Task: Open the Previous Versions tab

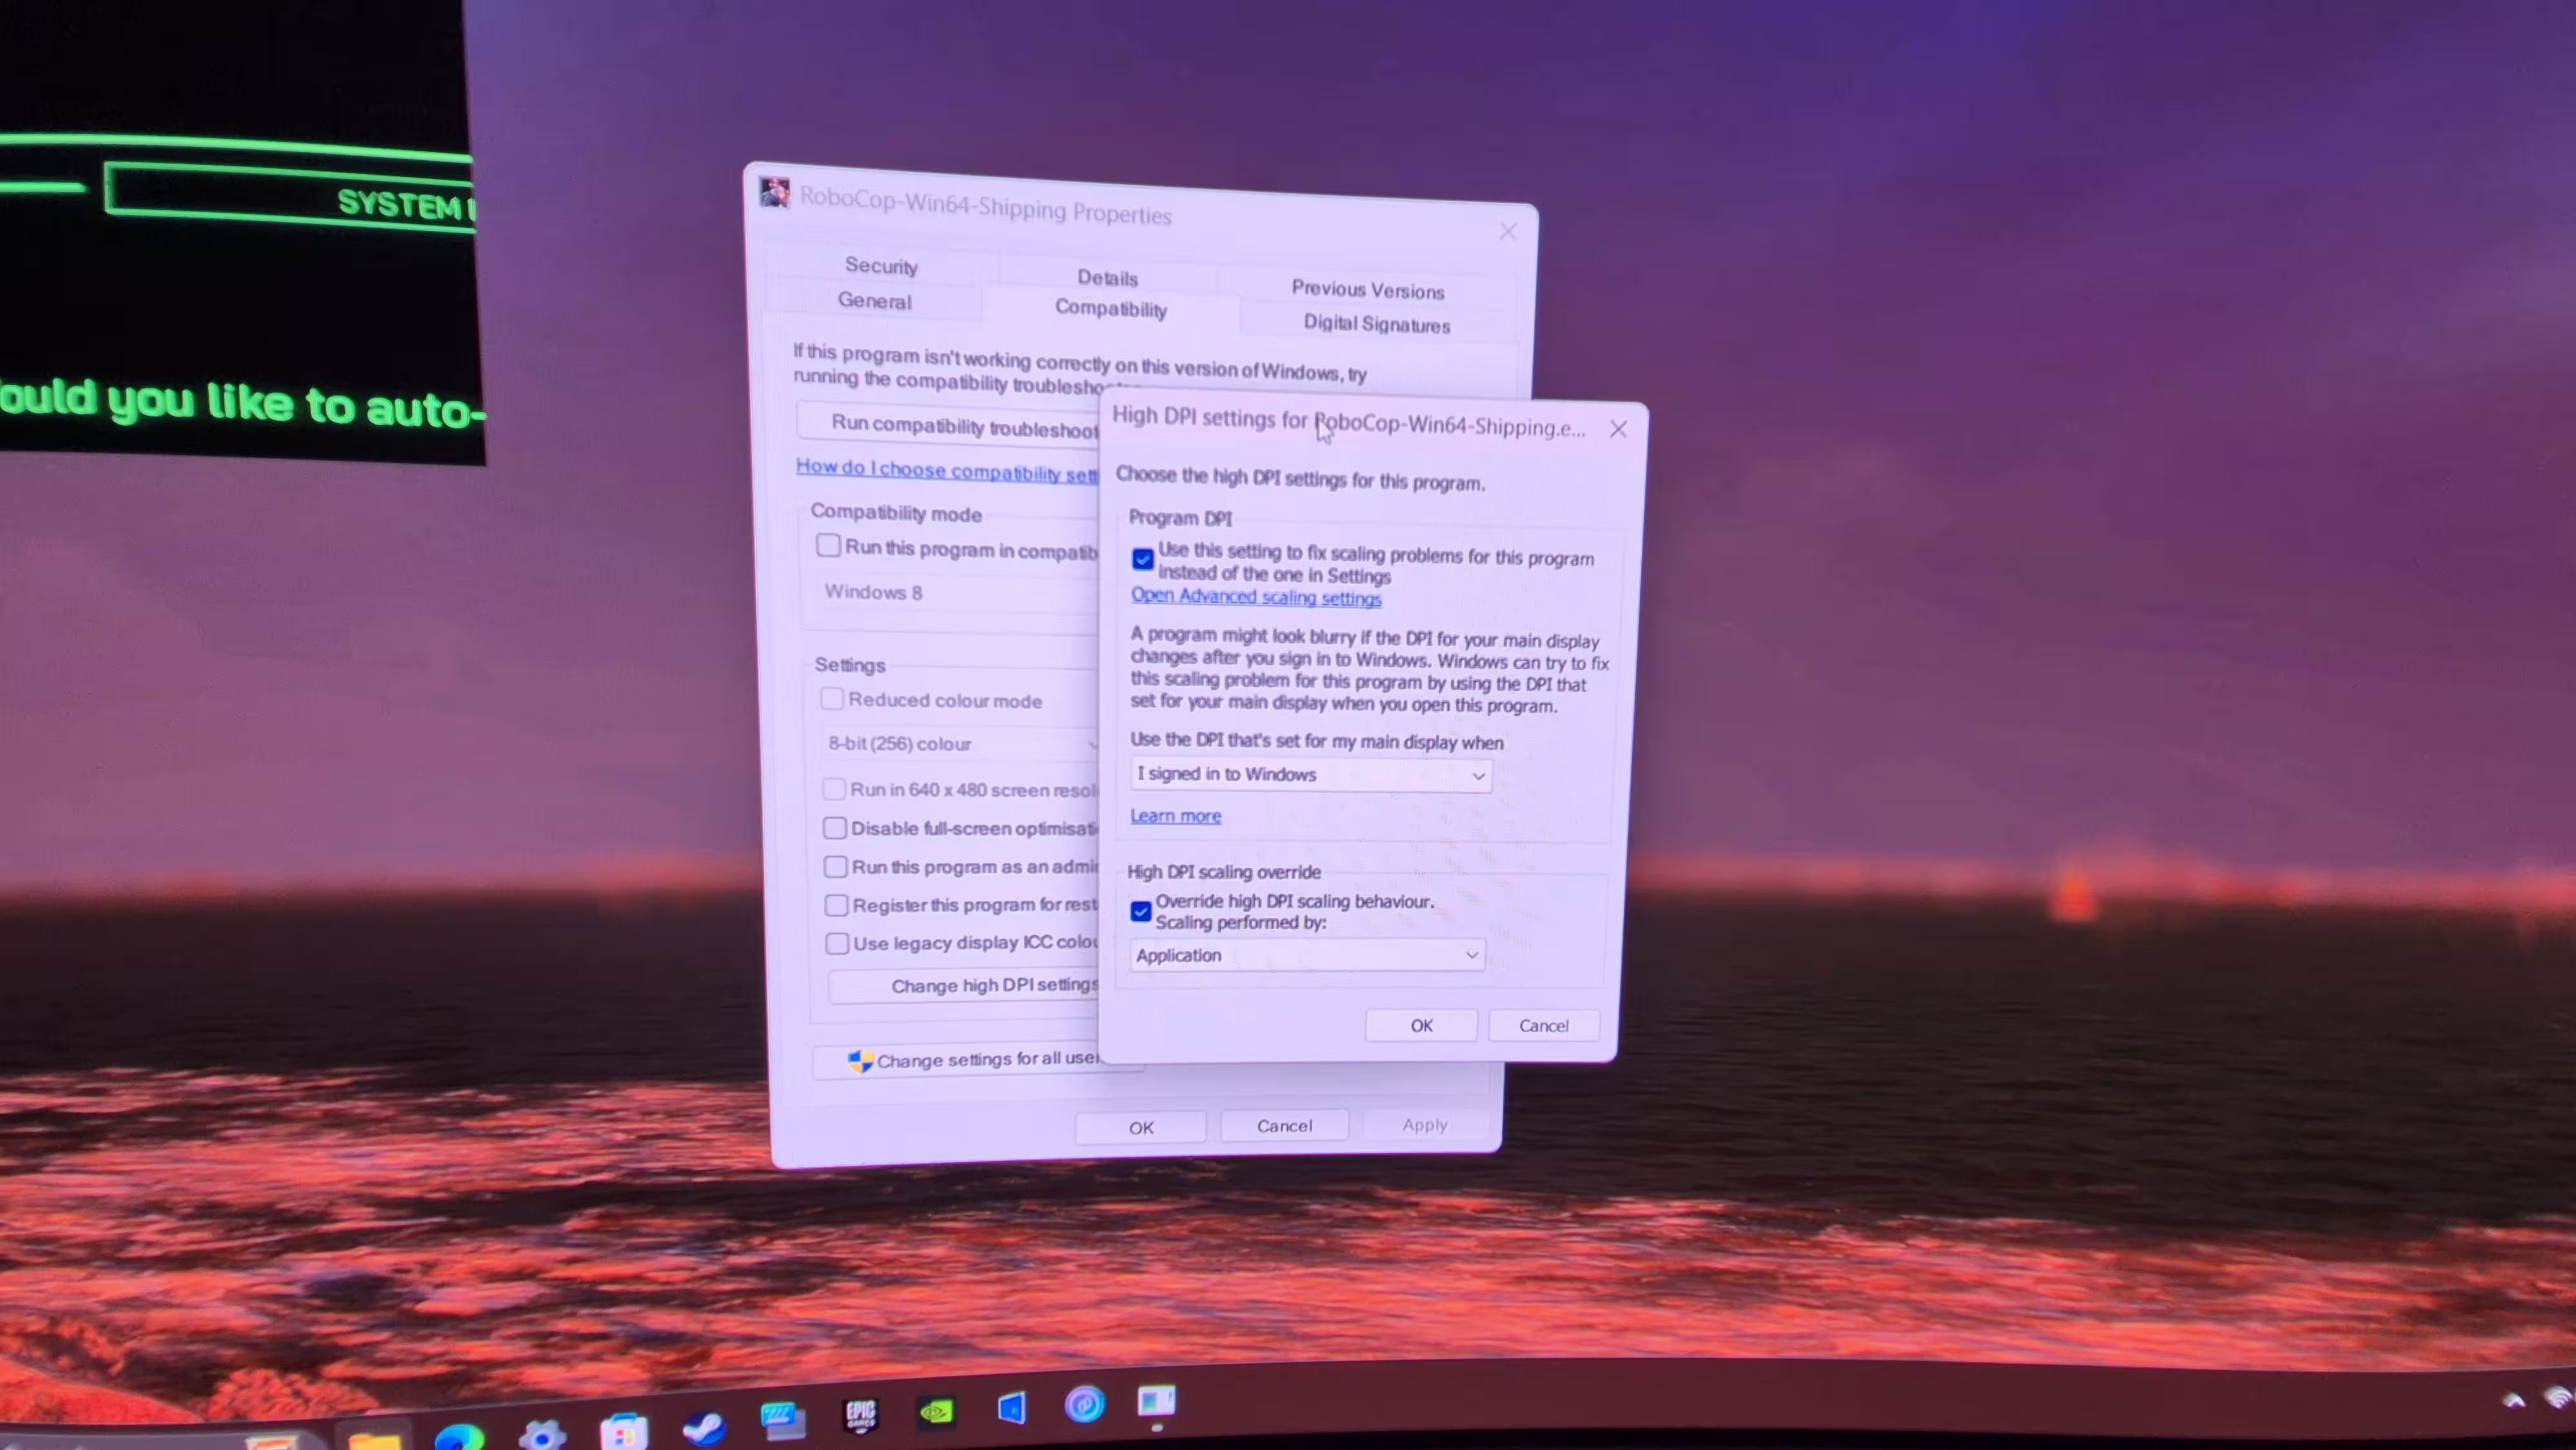Action: coord(1367,290)
